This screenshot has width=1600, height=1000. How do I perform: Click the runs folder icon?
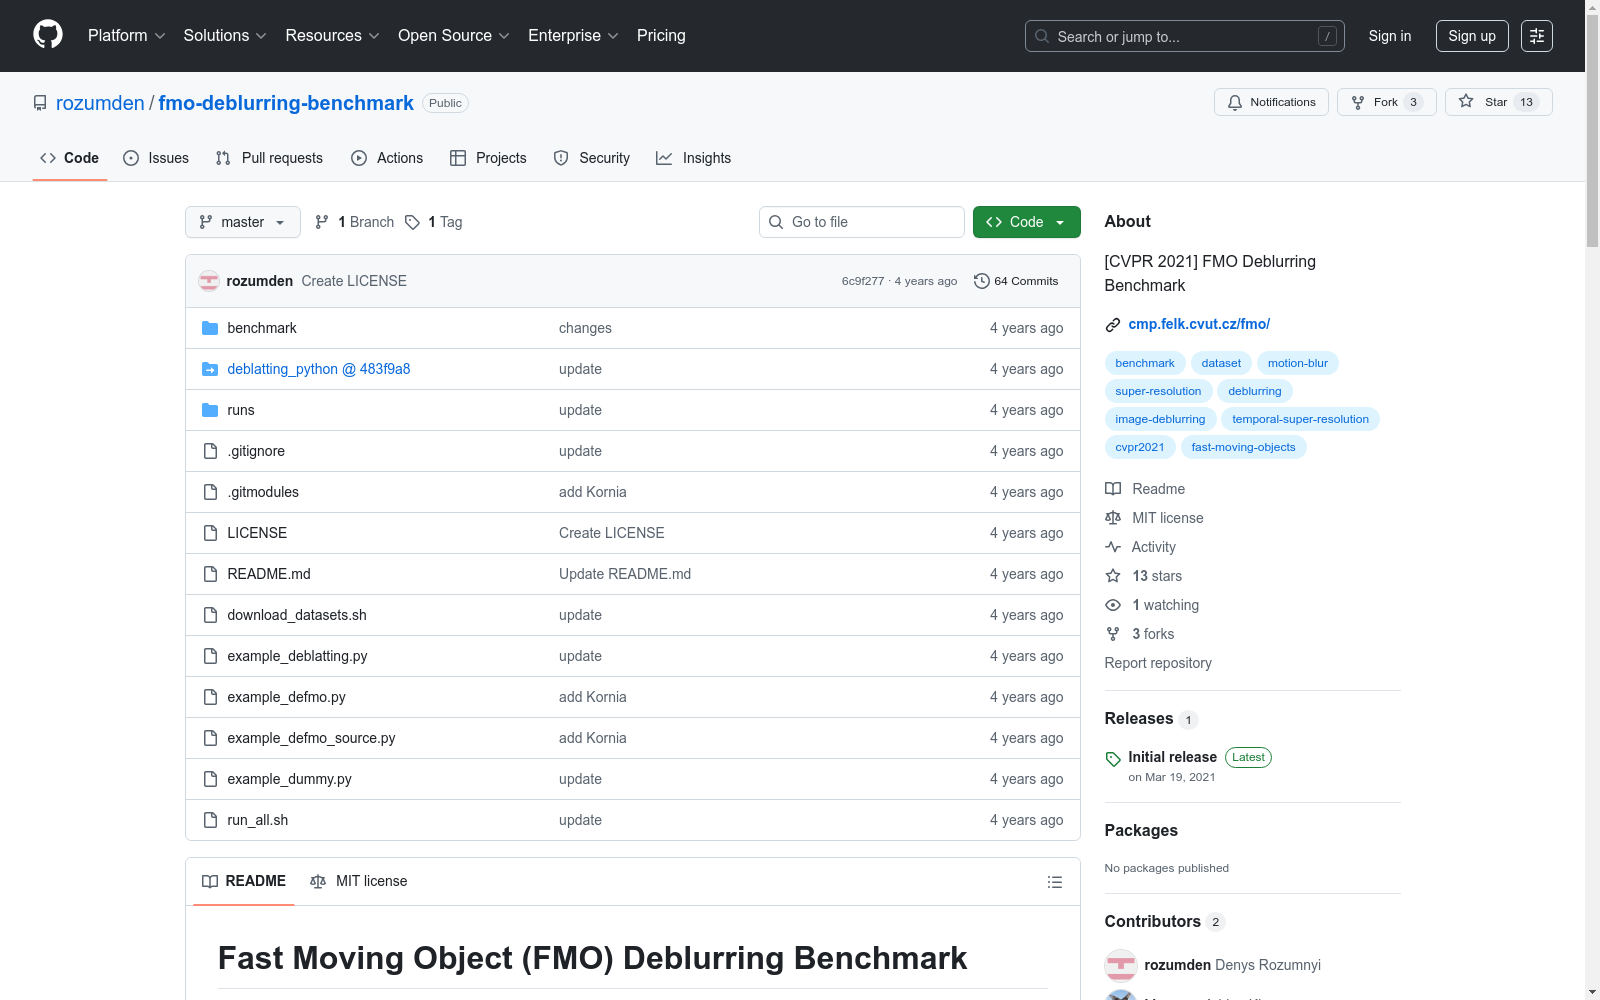(210, 410)
